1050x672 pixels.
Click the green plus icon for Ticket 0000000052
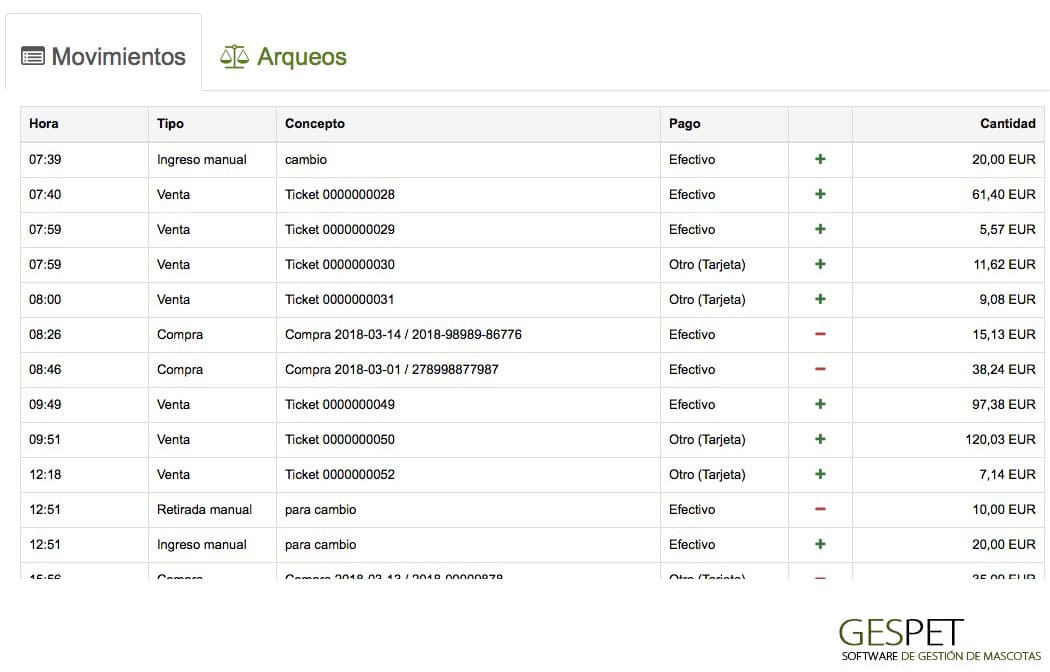click(820, 474)
